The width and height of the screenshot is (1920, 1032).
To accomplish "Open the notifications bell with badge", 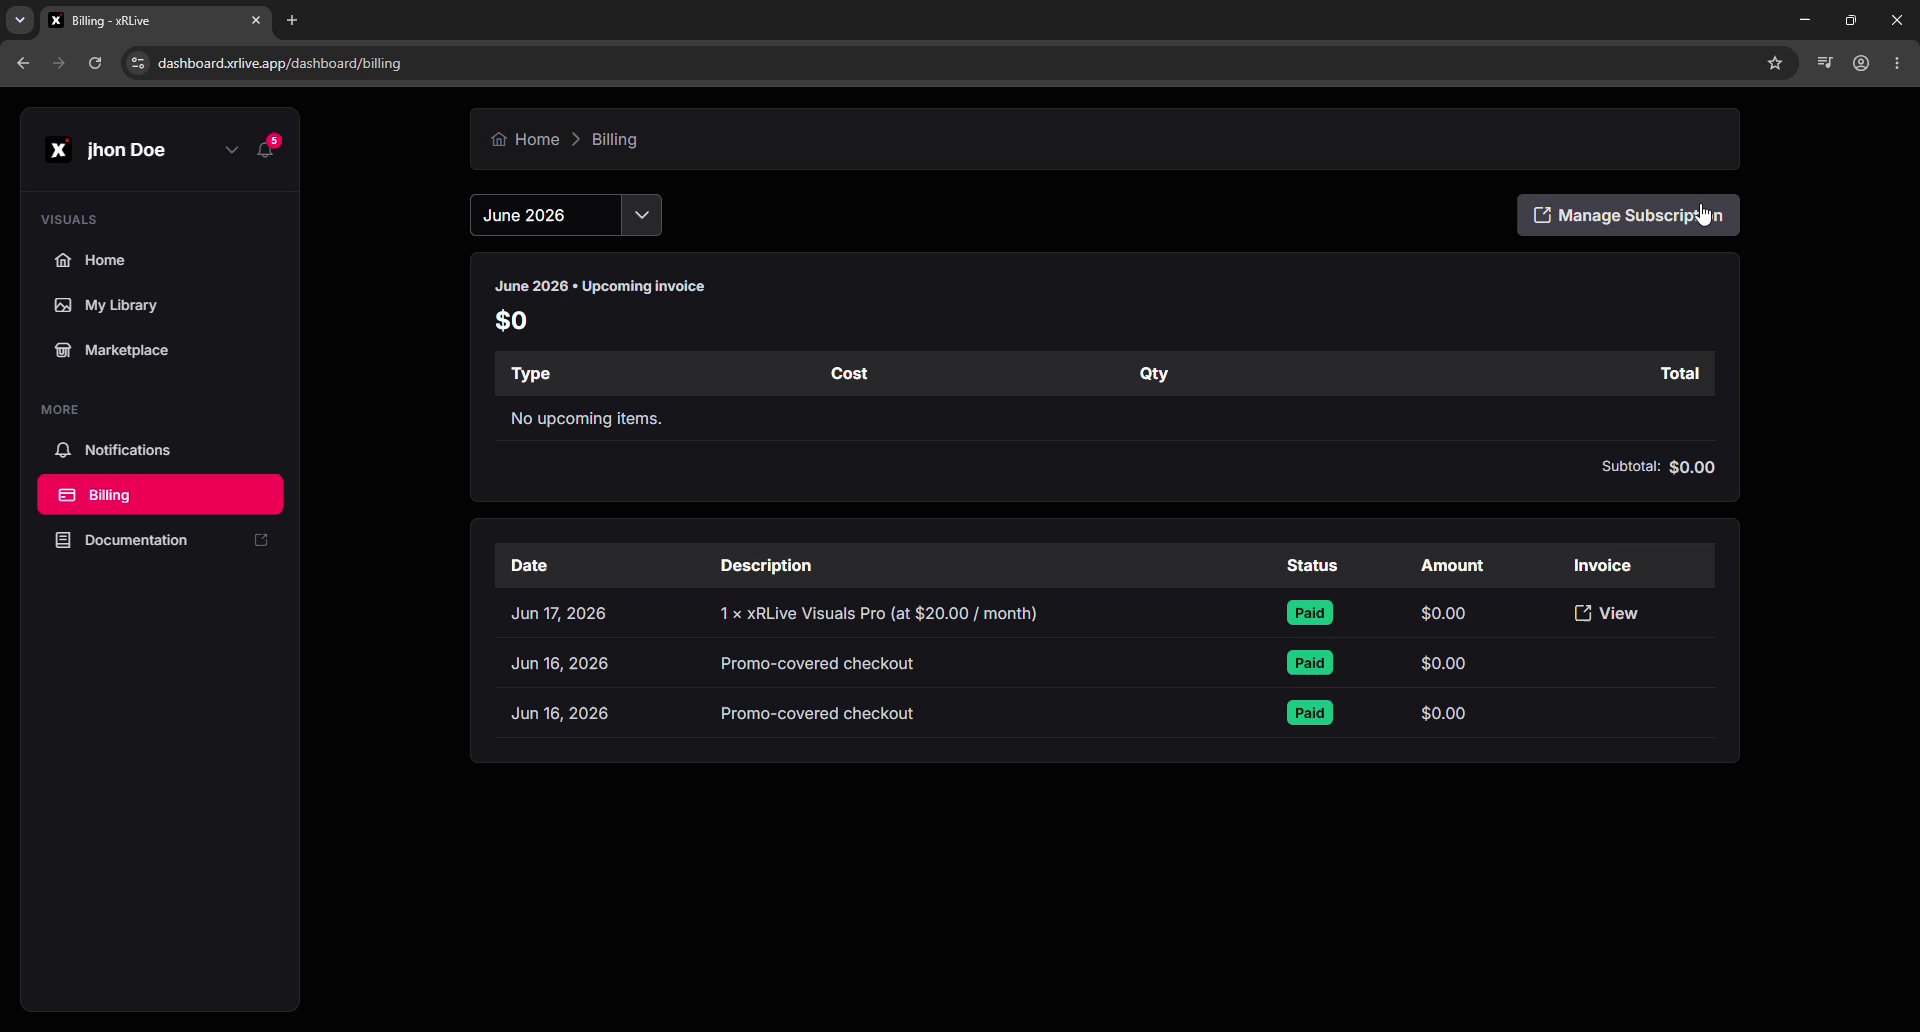I will tap(267, 148).
